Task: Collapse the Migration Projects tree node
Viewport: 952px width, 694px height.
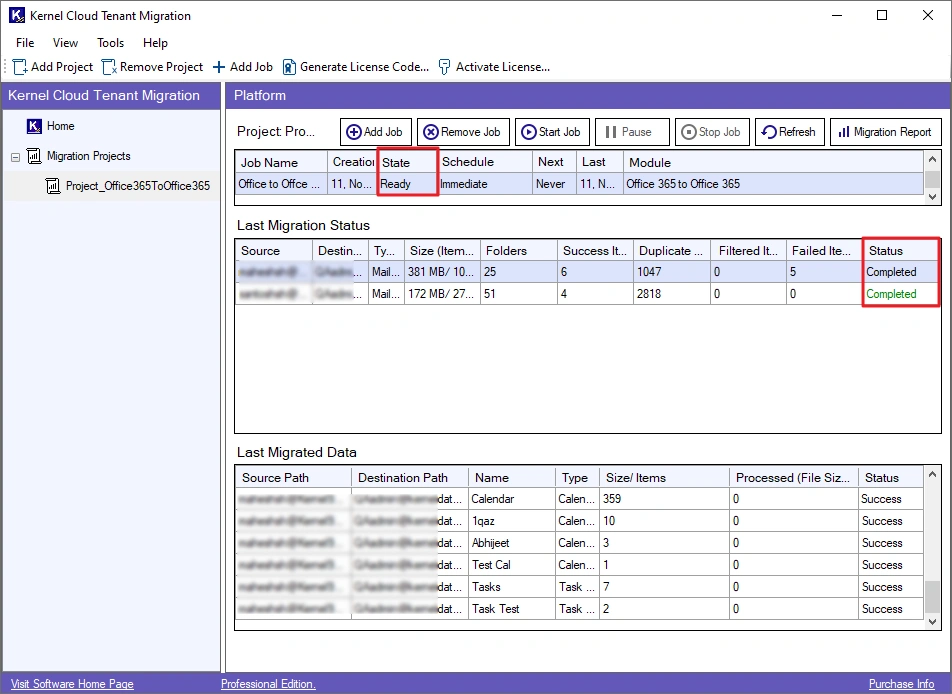Action: [16, 157]
